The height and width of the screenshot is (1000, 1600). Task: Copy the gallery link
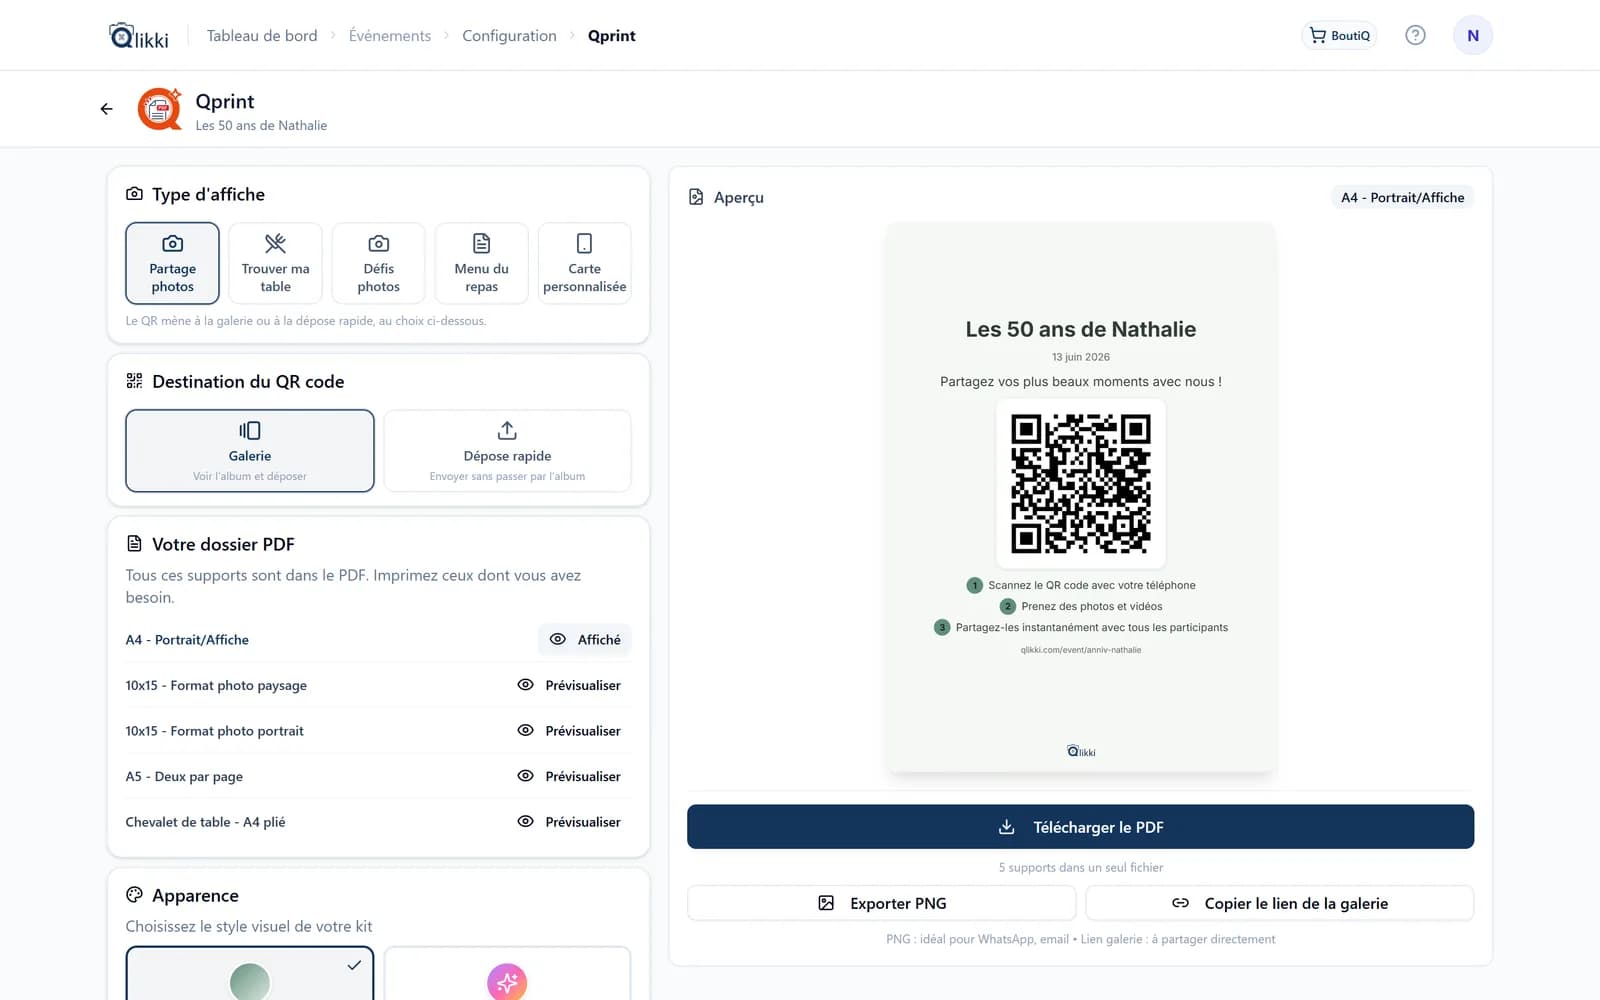pos(1280,903)
